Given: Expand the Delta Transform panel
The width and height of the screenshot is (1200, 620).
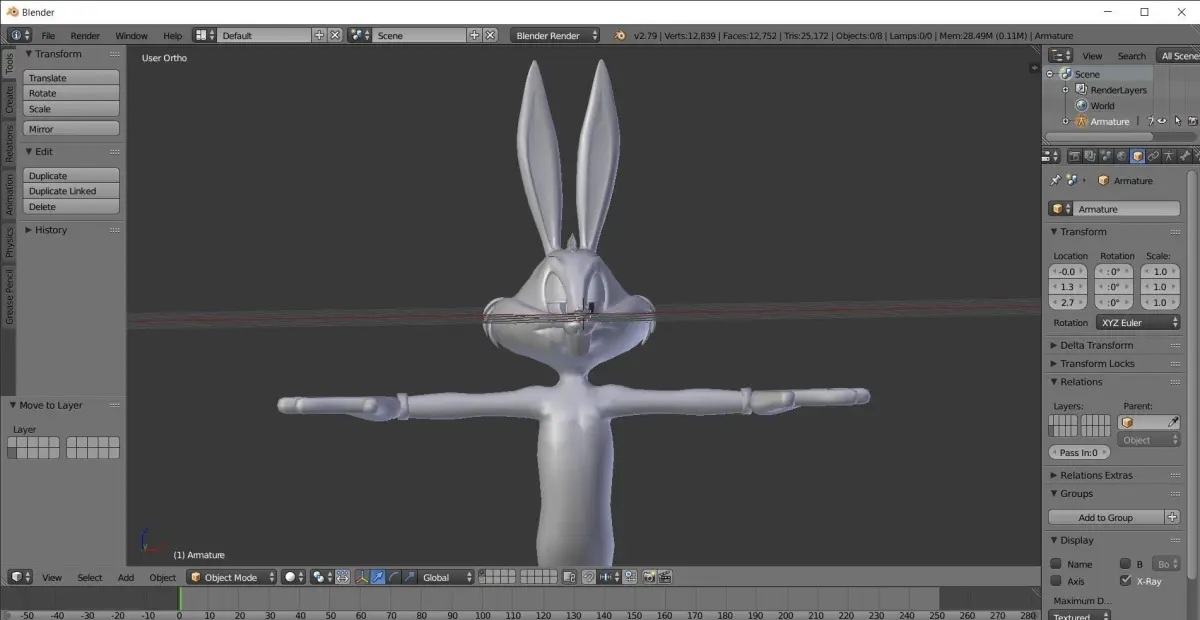Looking at the screenshot, I should coord(1096,345).
